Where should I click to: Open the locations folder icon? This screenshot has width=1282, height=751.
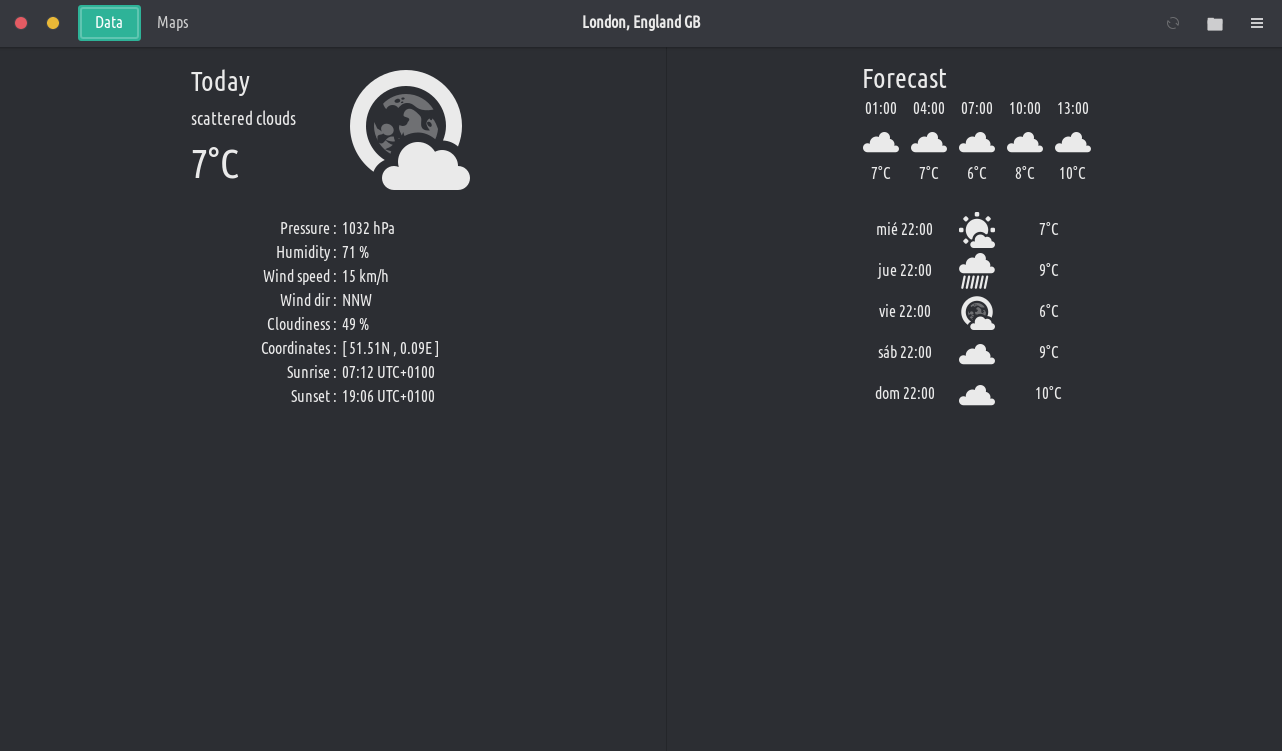coord(1215,23)
